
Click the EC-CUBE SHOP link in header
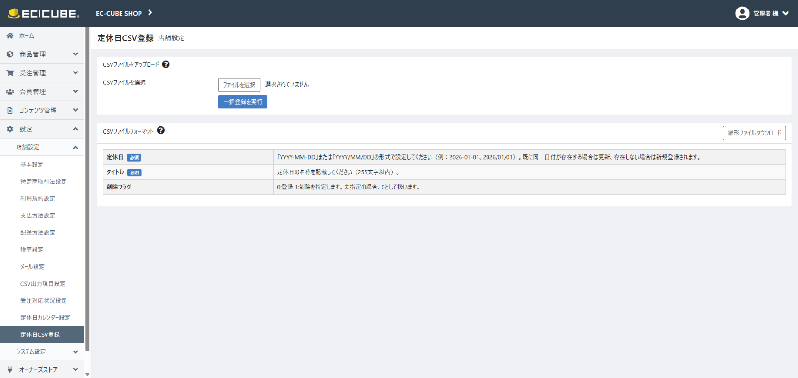click(x=119, y=13)
